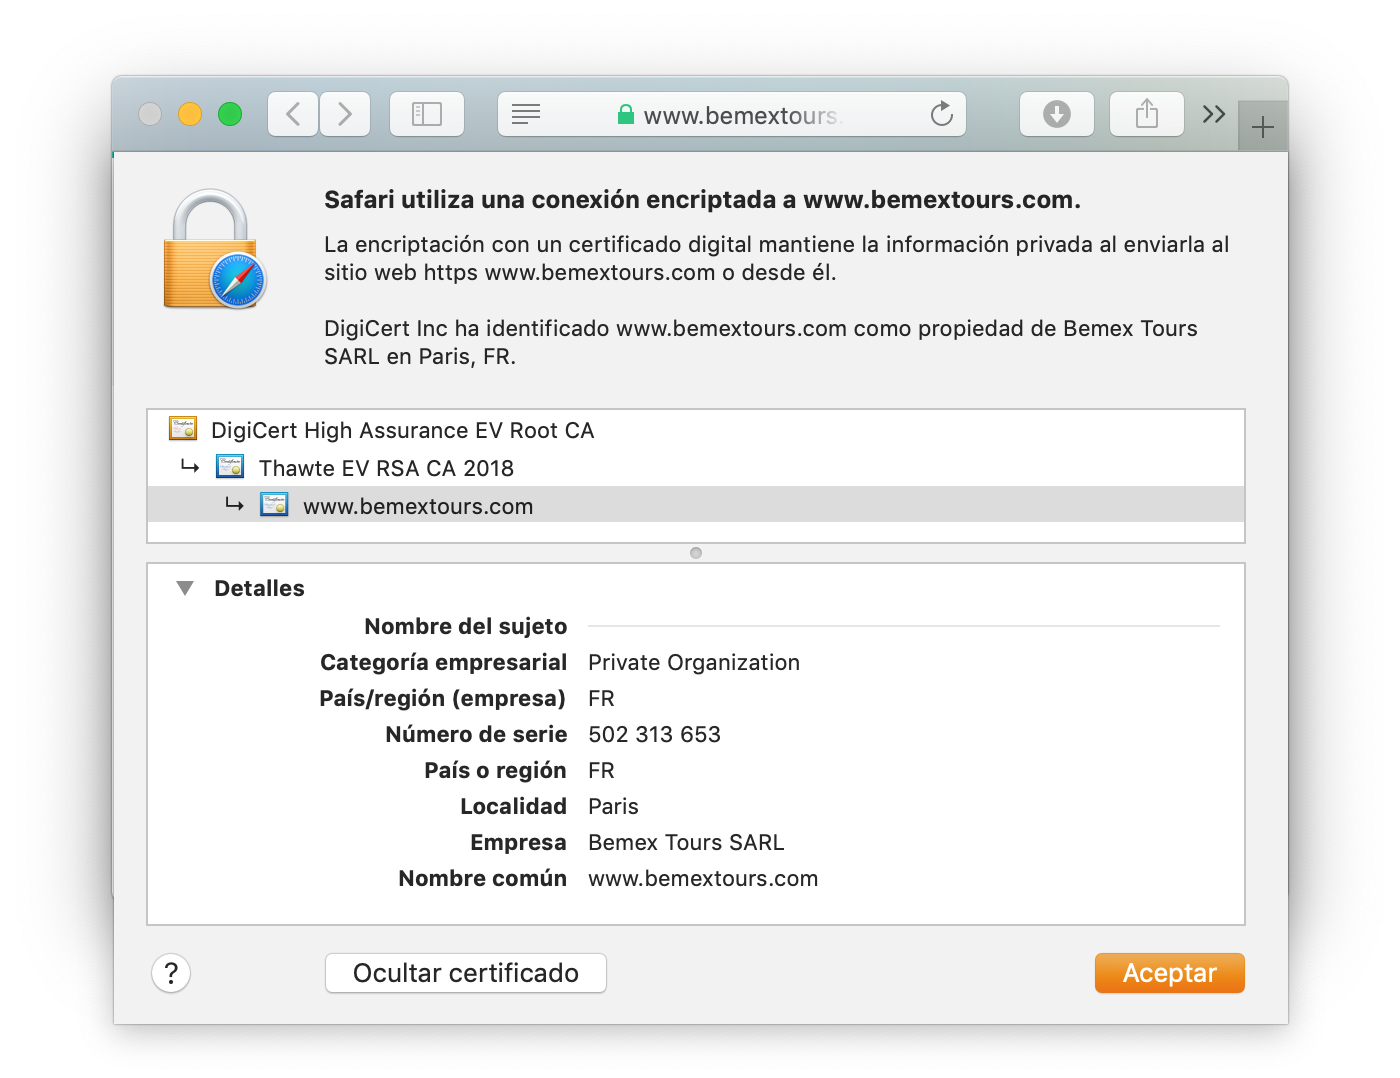Click the bold 'Safari utiliza una conexión encriptada' heading
Viewport: 1400px width, 1078px height.
[702, 199]
